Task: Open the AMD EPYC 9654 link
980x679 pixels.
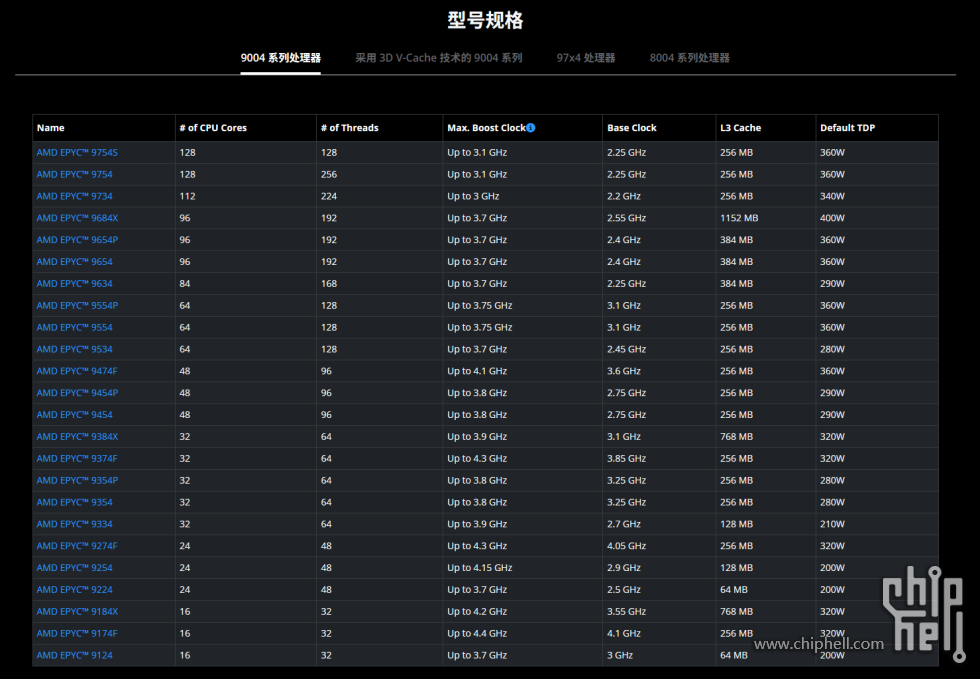Action: [x=74, y=262]
